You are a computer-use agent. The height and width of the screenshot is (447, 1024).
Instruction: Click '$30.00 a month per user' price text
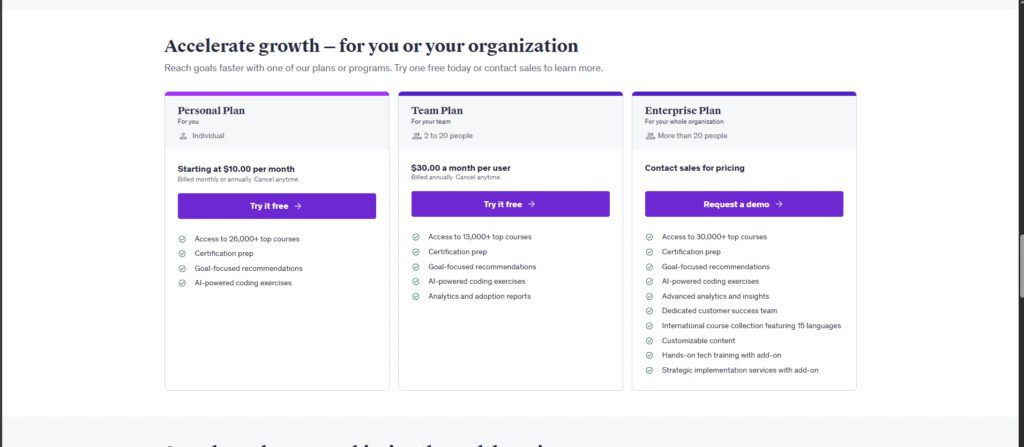[460, 168]
